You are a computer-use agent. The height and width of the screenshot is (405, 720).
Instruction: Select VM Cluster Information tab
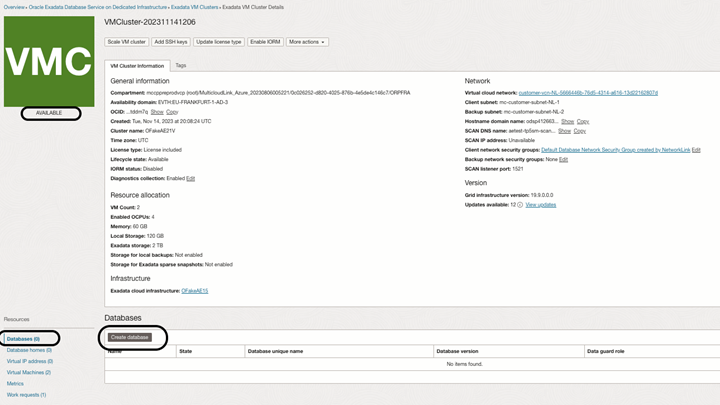[137, 66]
